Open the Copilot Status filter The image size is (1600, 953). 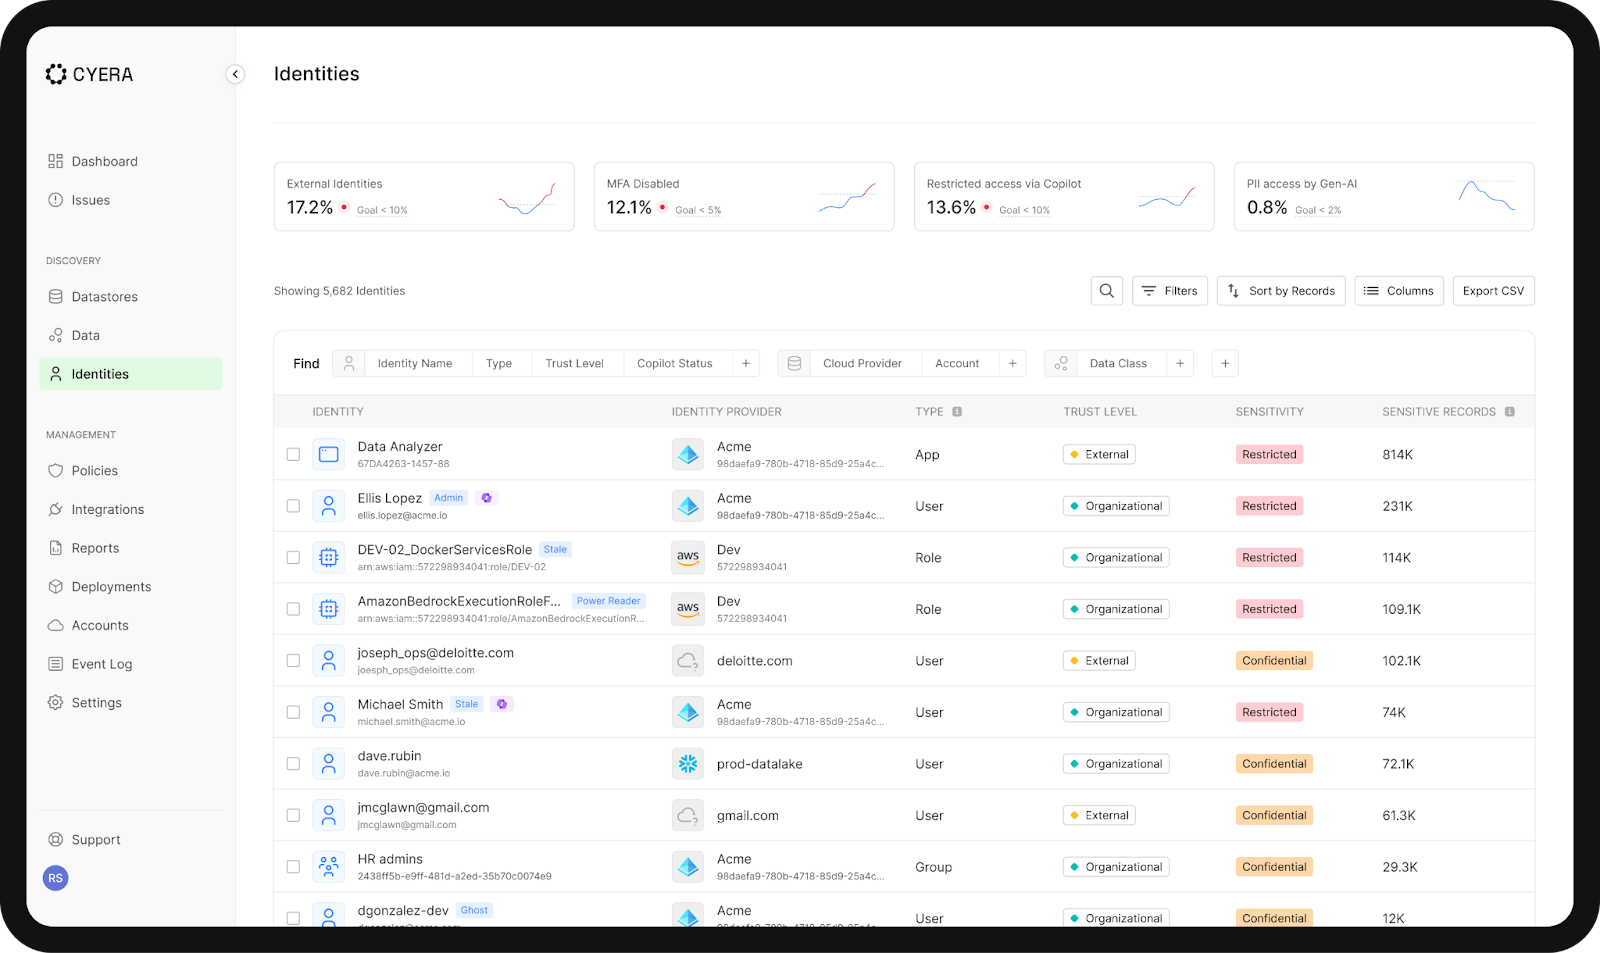click(675, 363)
